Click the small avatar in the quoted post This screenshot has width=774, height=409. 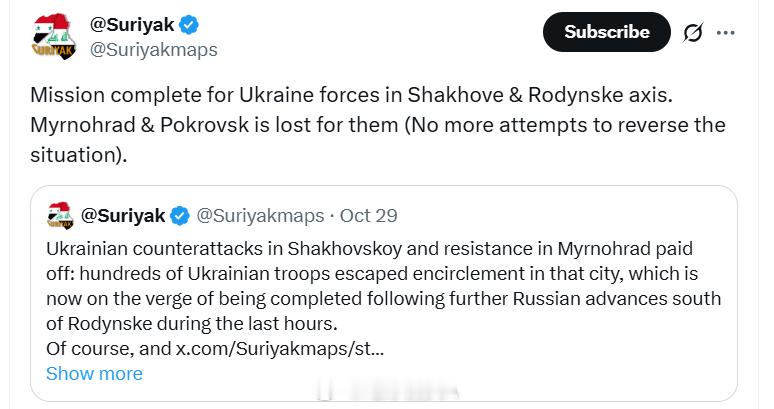click(60, 216)
